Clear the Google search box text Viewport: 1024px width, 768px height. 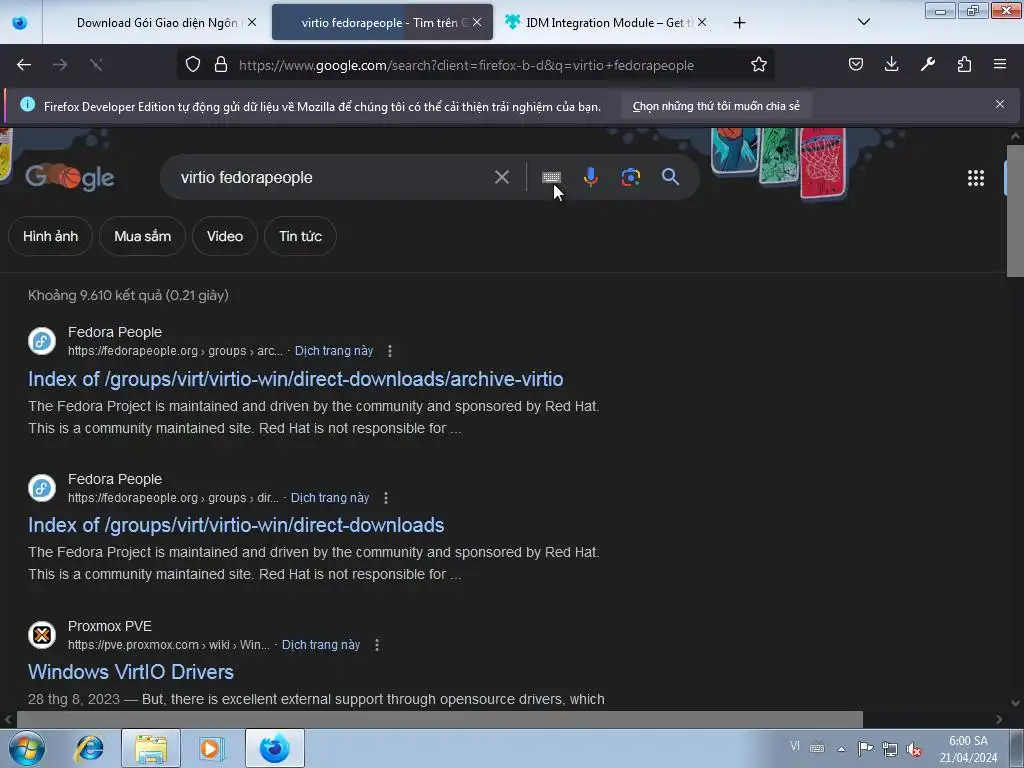point(502,177)
